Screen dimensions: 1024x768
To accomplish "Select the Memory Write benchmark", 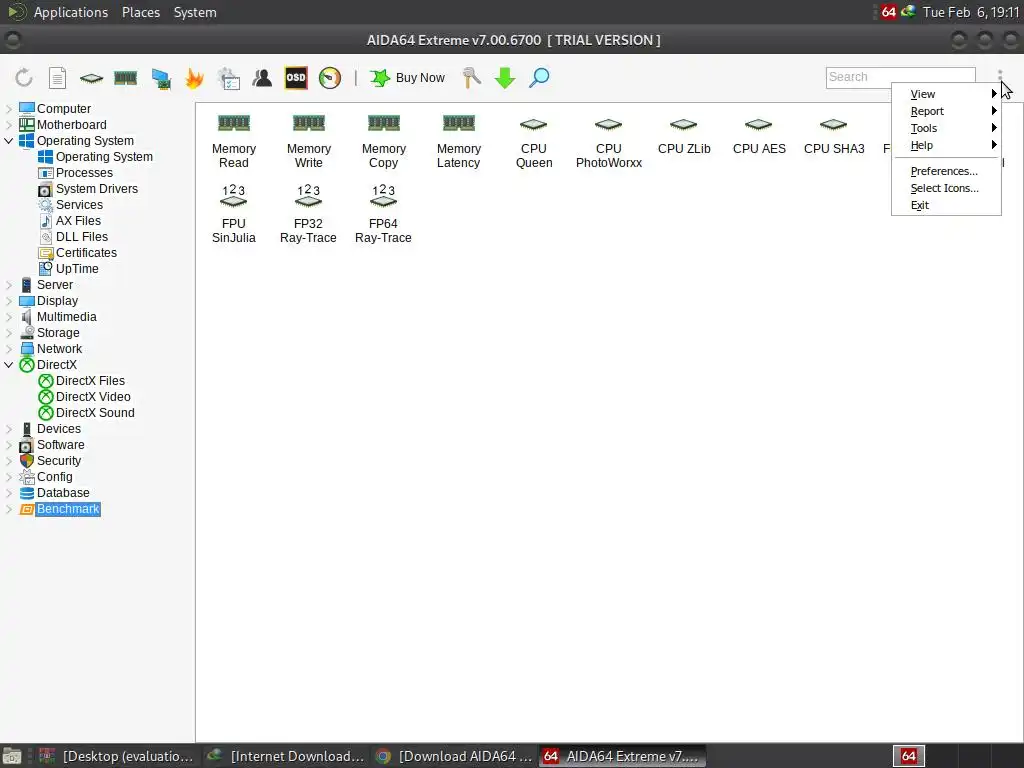I will [309, 142].
